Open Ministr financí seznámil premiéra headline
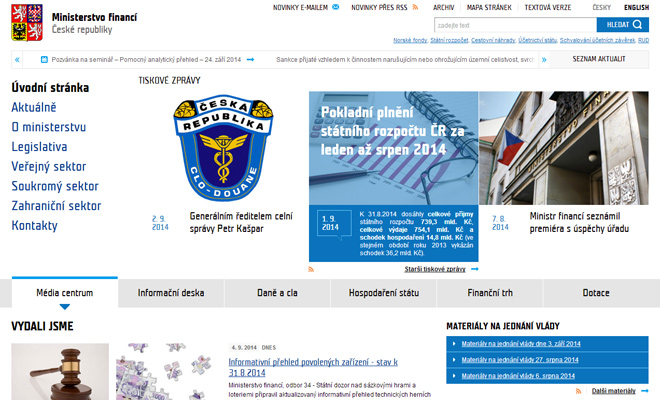Screen dimensions: 660x400 (579, 222)
